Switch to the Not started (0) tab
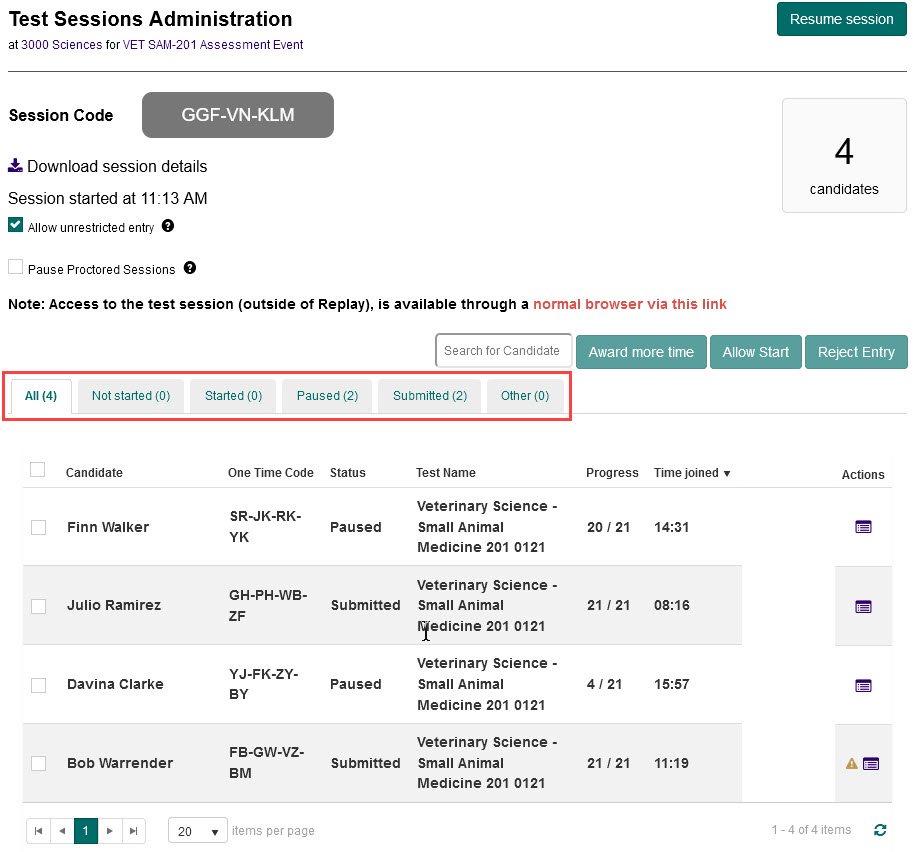The image size is (913, 852). tap(131, 396)
